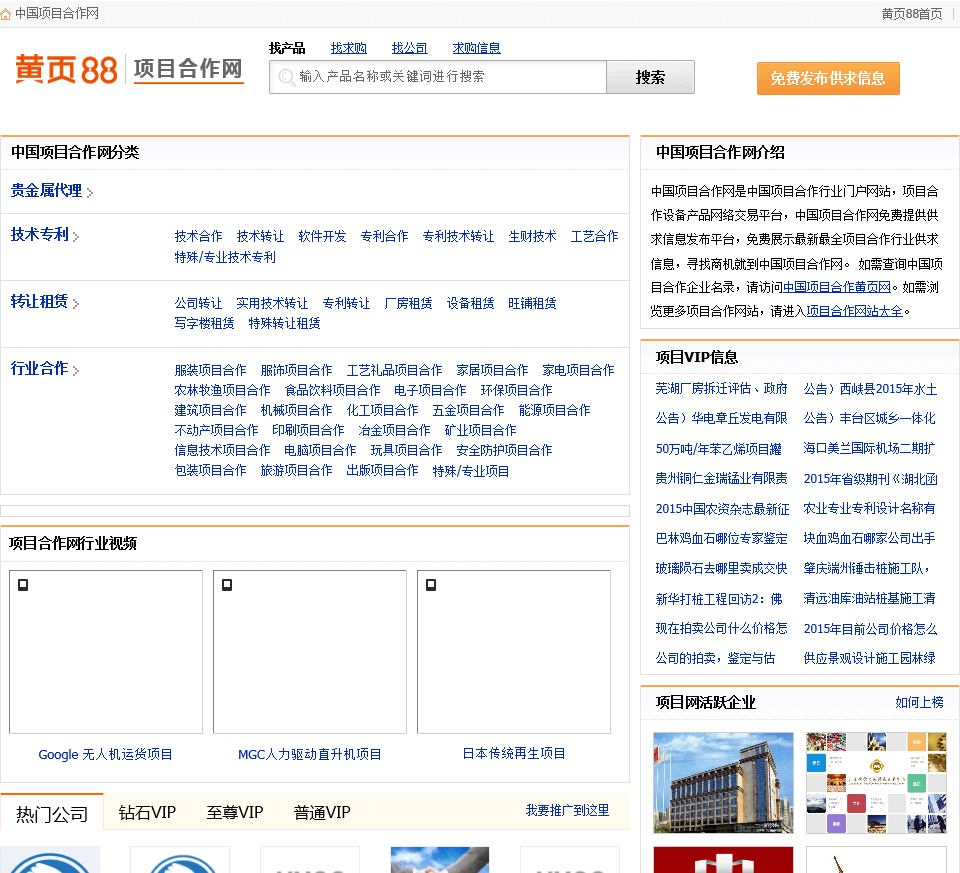This screenshot has width=960, height=873.
Task: Click the 黄页88 logo
Action: [x=66, y=69]
